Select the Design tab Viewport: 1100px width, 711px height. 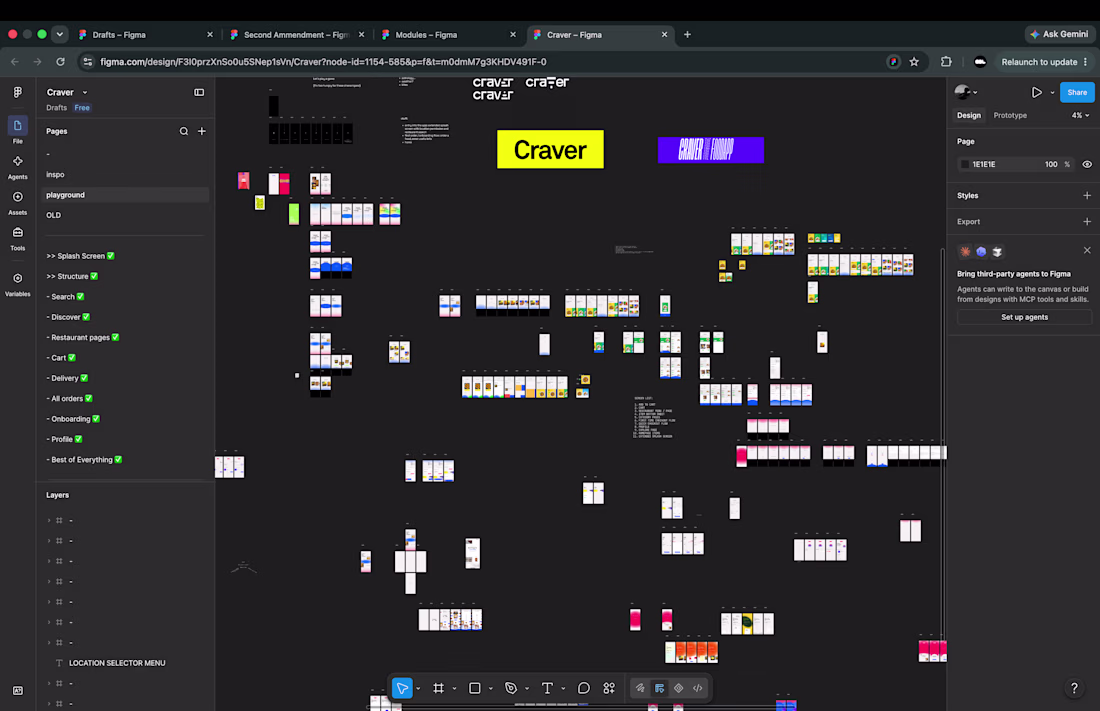point(969,115)
